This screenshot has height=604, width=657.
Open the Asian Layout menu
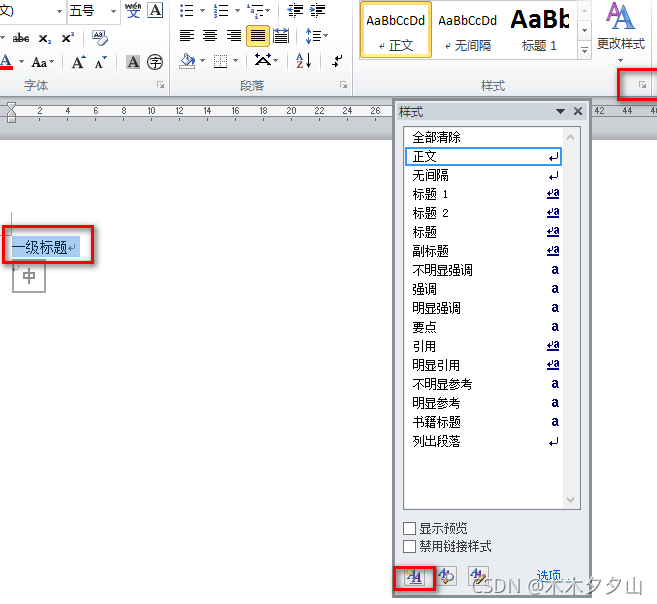(266, 61)
